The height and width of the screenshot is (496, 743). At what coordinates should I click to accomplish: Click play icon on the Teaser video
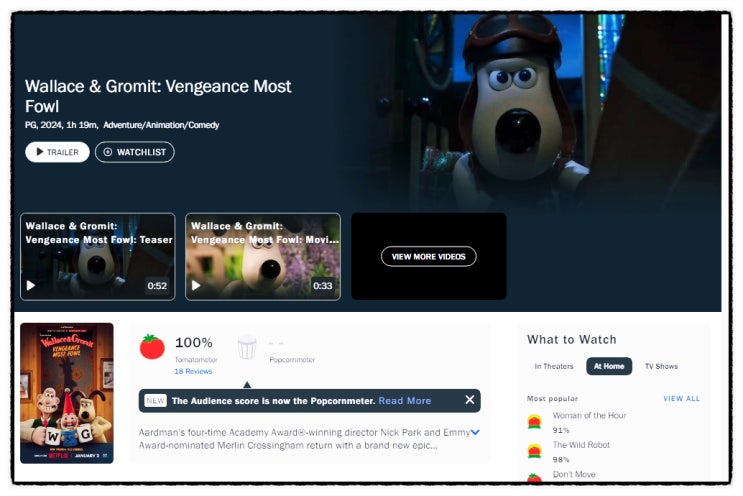coord(31,286)
